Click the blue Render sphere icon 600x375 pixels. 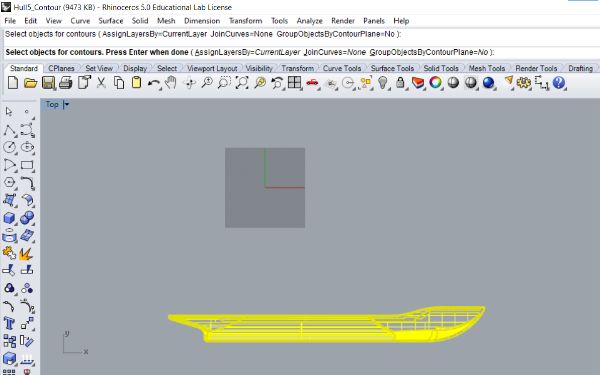pos(488,83)
